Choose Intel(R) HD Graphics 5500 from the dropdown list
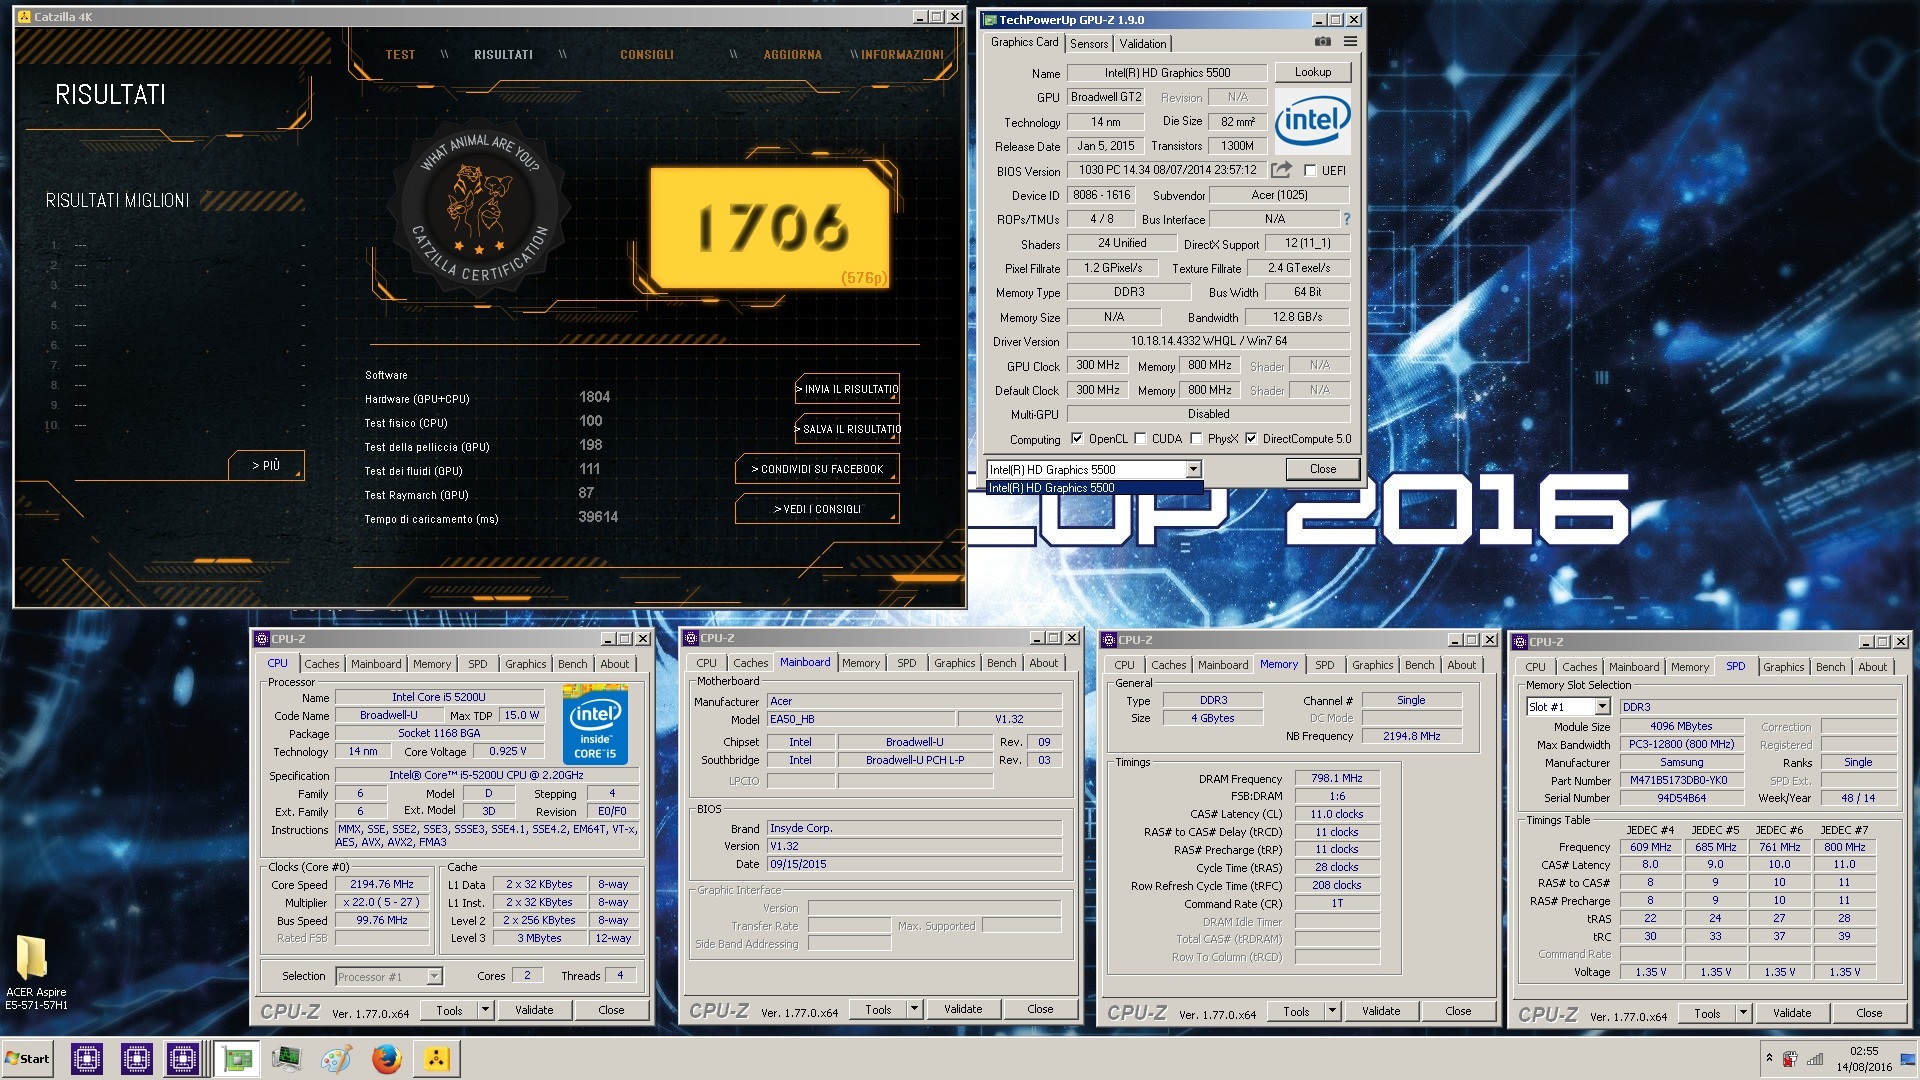1920x1080 pixels. click(1094, 488)
